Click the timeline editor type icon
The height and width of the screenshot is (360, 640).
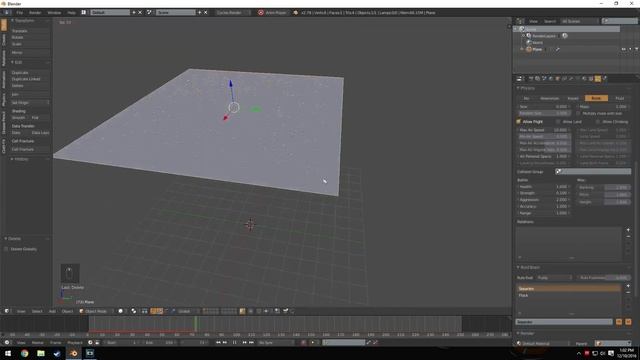pos(7,342)
